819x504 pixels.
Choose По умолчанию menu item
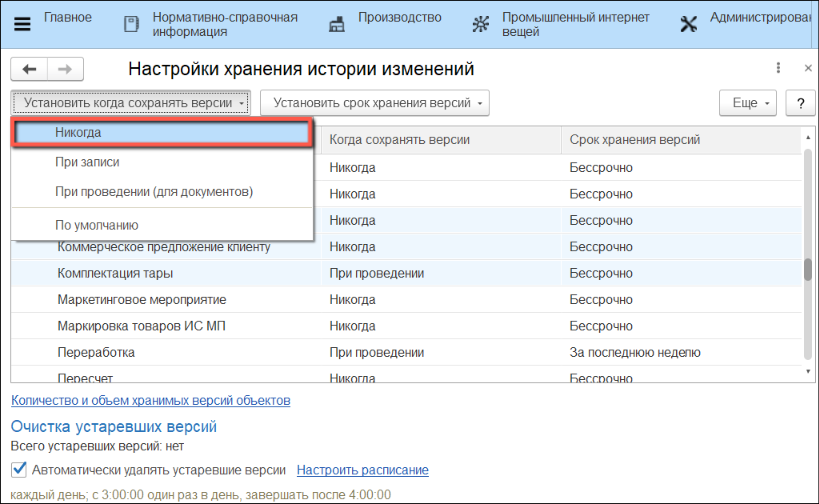[96, 225]
